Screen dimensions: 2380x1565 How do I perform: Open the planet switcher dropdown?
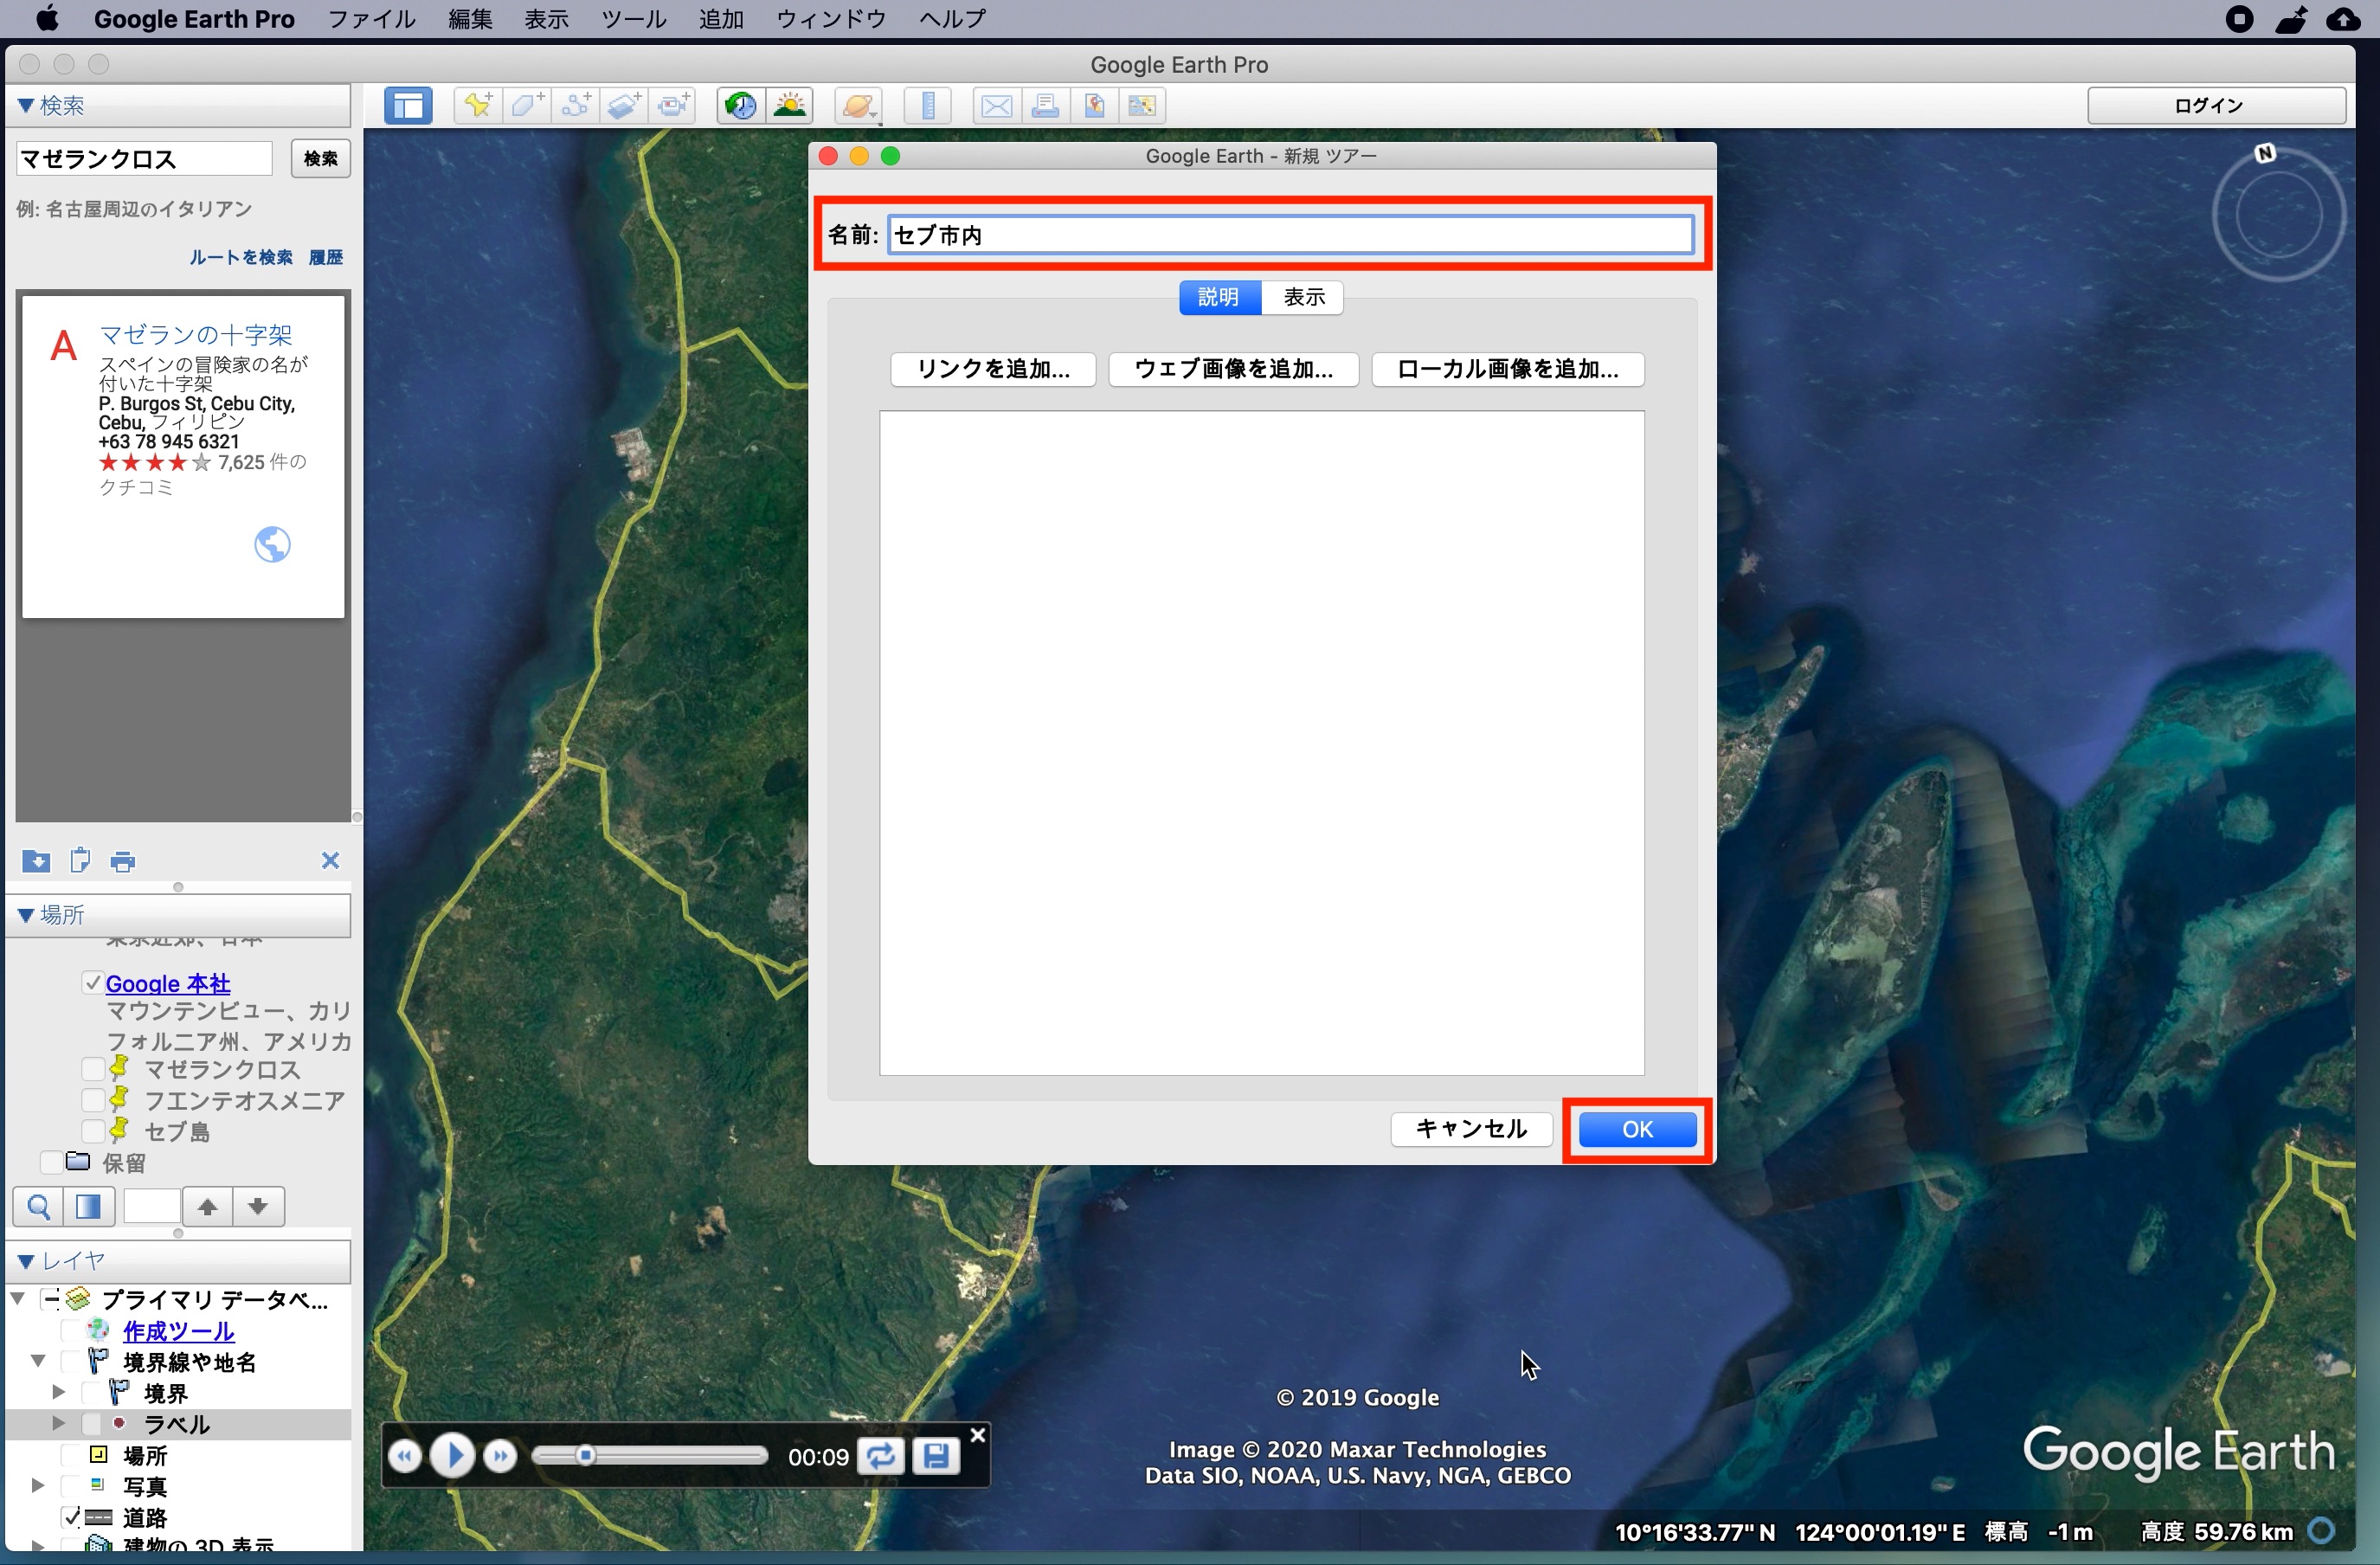(x=859, y=105)
